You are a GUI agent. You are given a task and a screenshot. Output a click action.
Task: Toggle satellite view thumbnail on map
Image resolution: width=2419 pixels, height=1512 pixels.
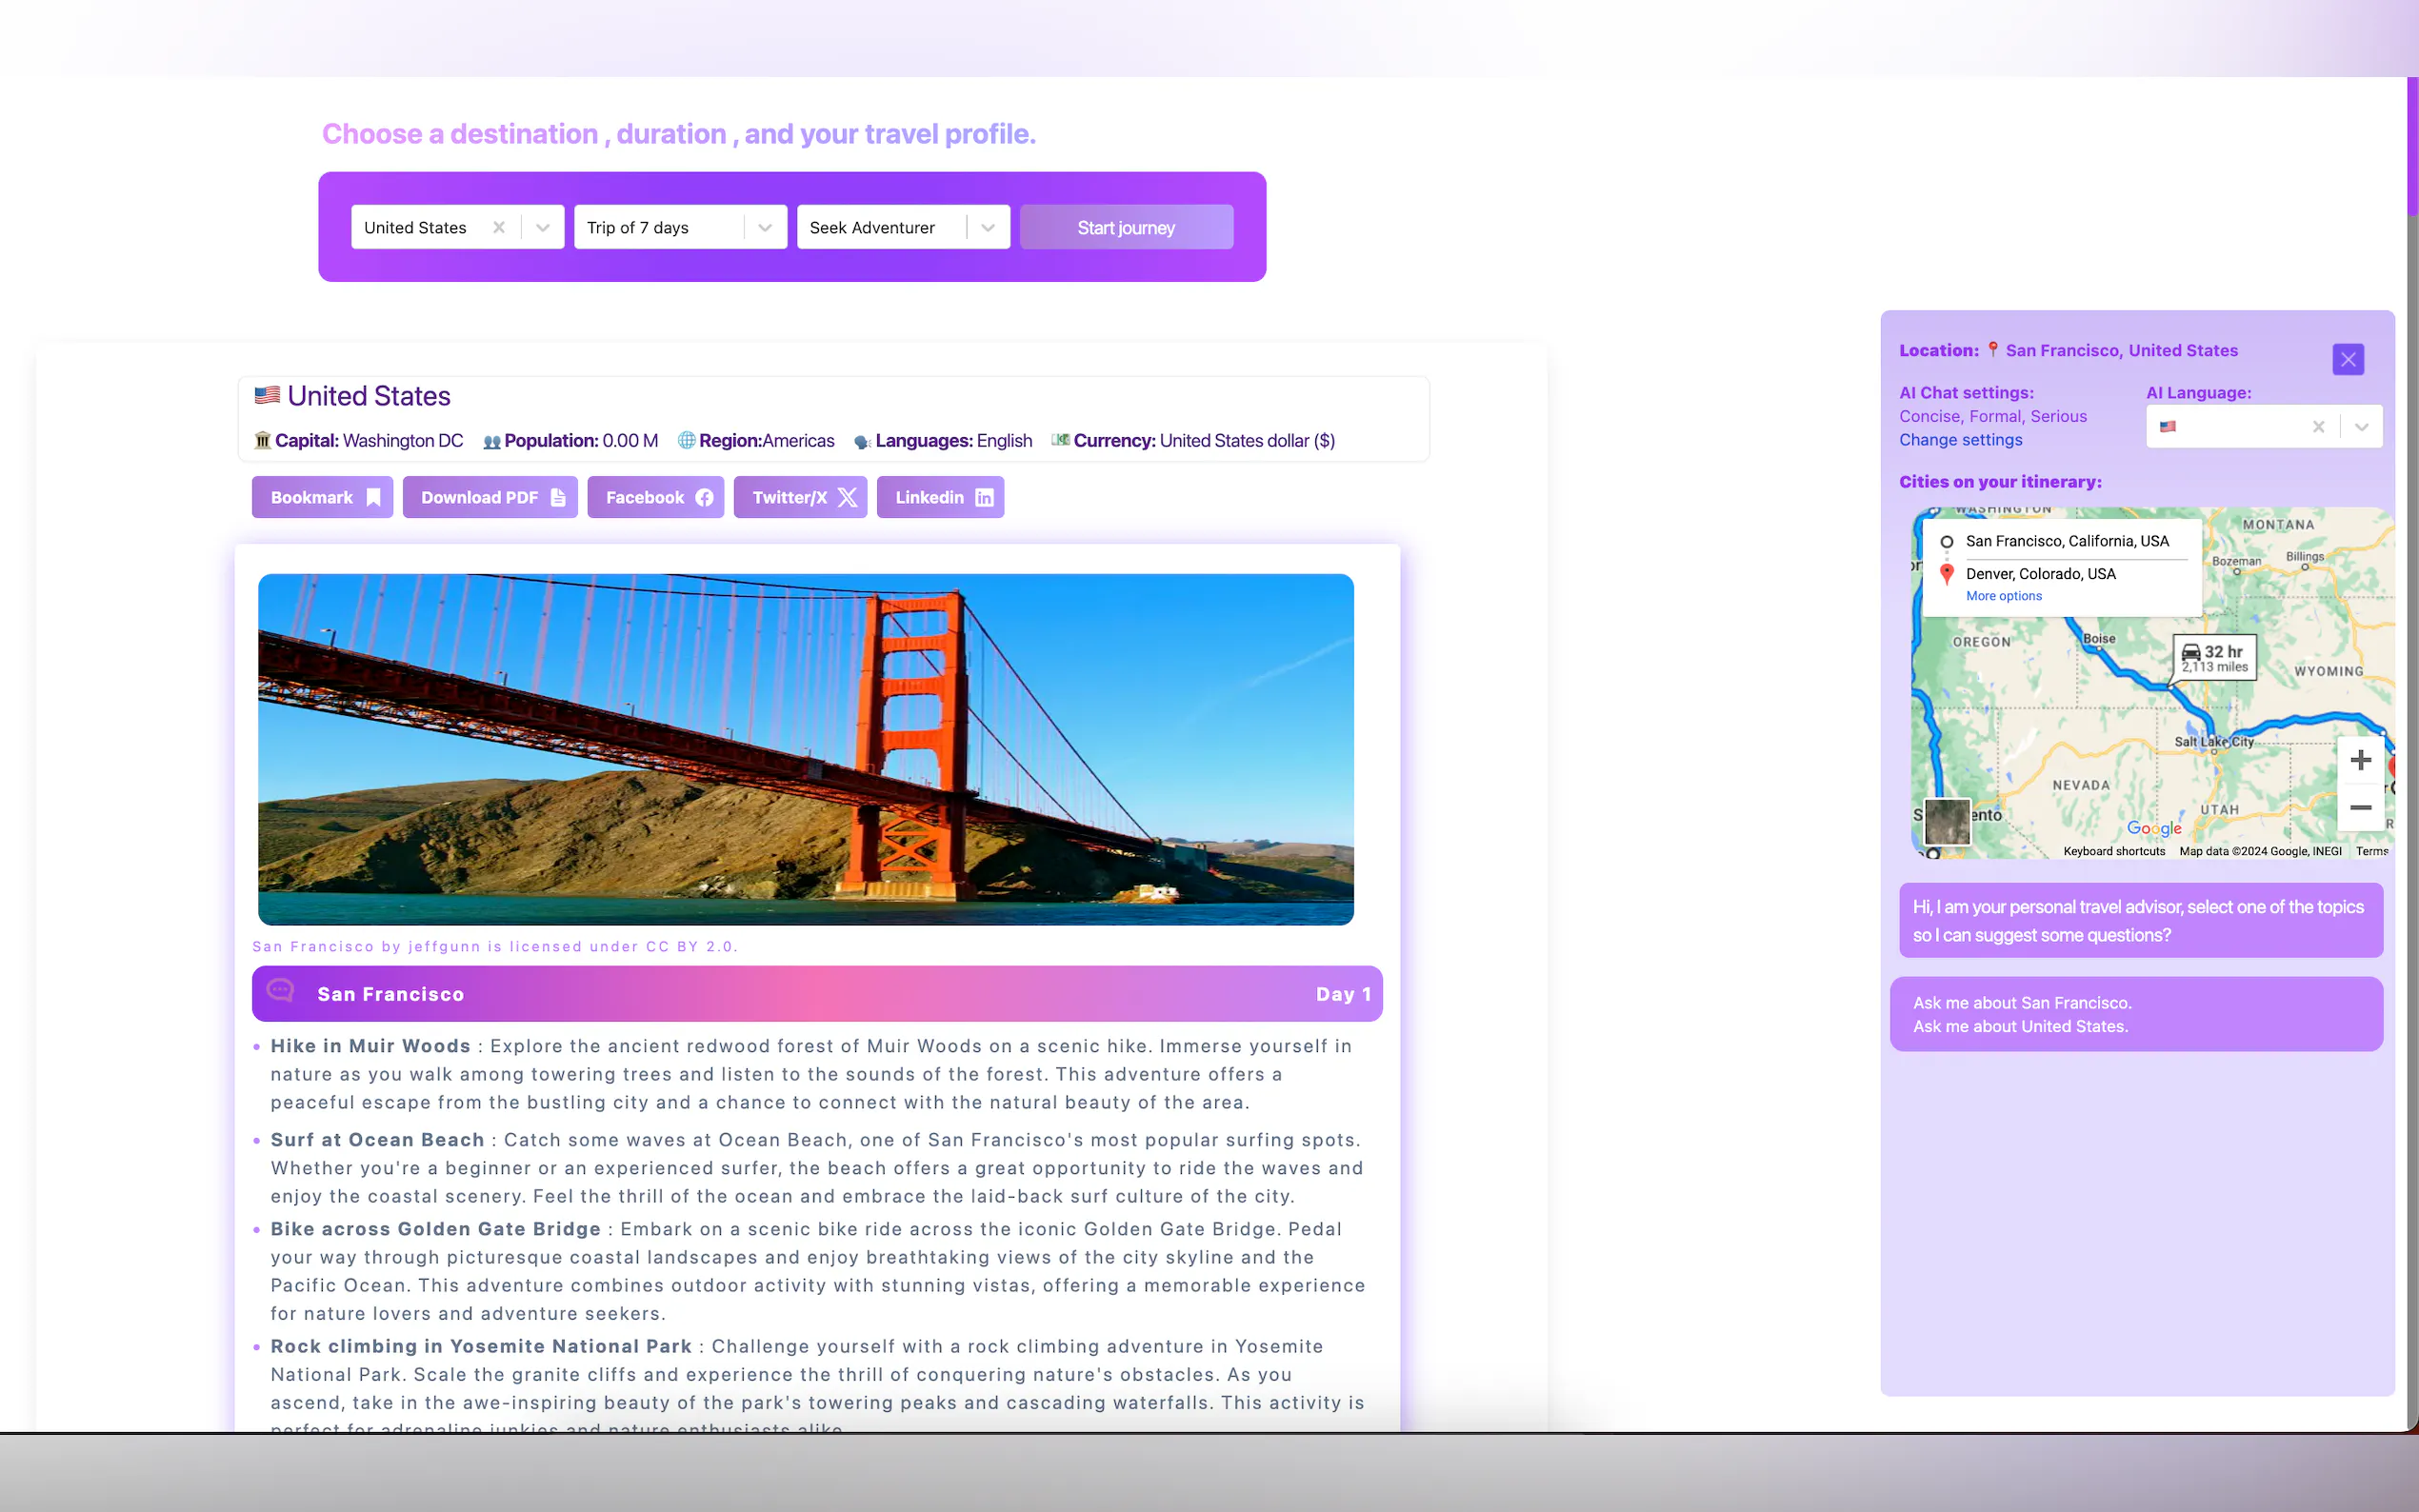click(x=1946, y=821)
